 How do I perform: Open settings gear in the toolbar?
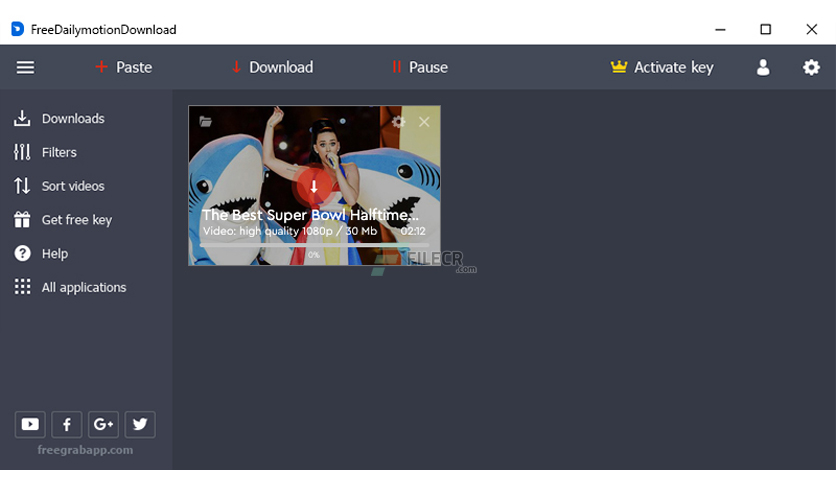pyautogui.click(x=811, y=67)
